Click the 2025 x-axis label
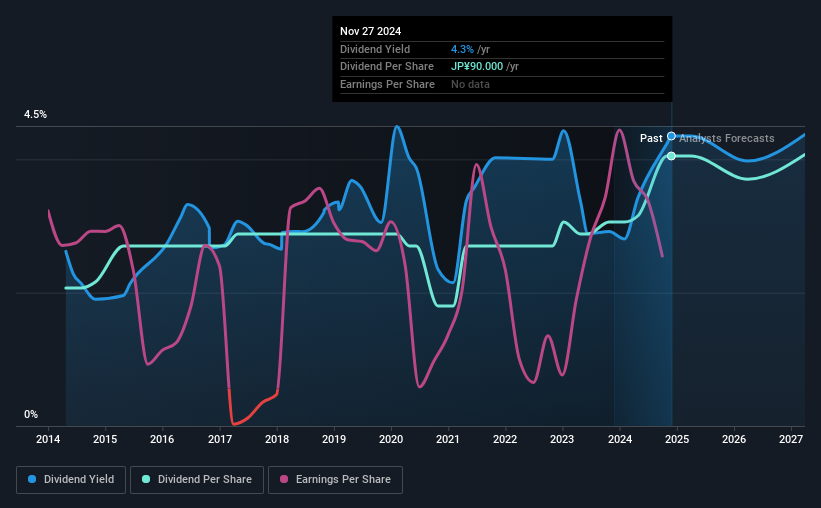Image resolution: width=821 pixels, height=508 pixels. [x=677, y=439]
